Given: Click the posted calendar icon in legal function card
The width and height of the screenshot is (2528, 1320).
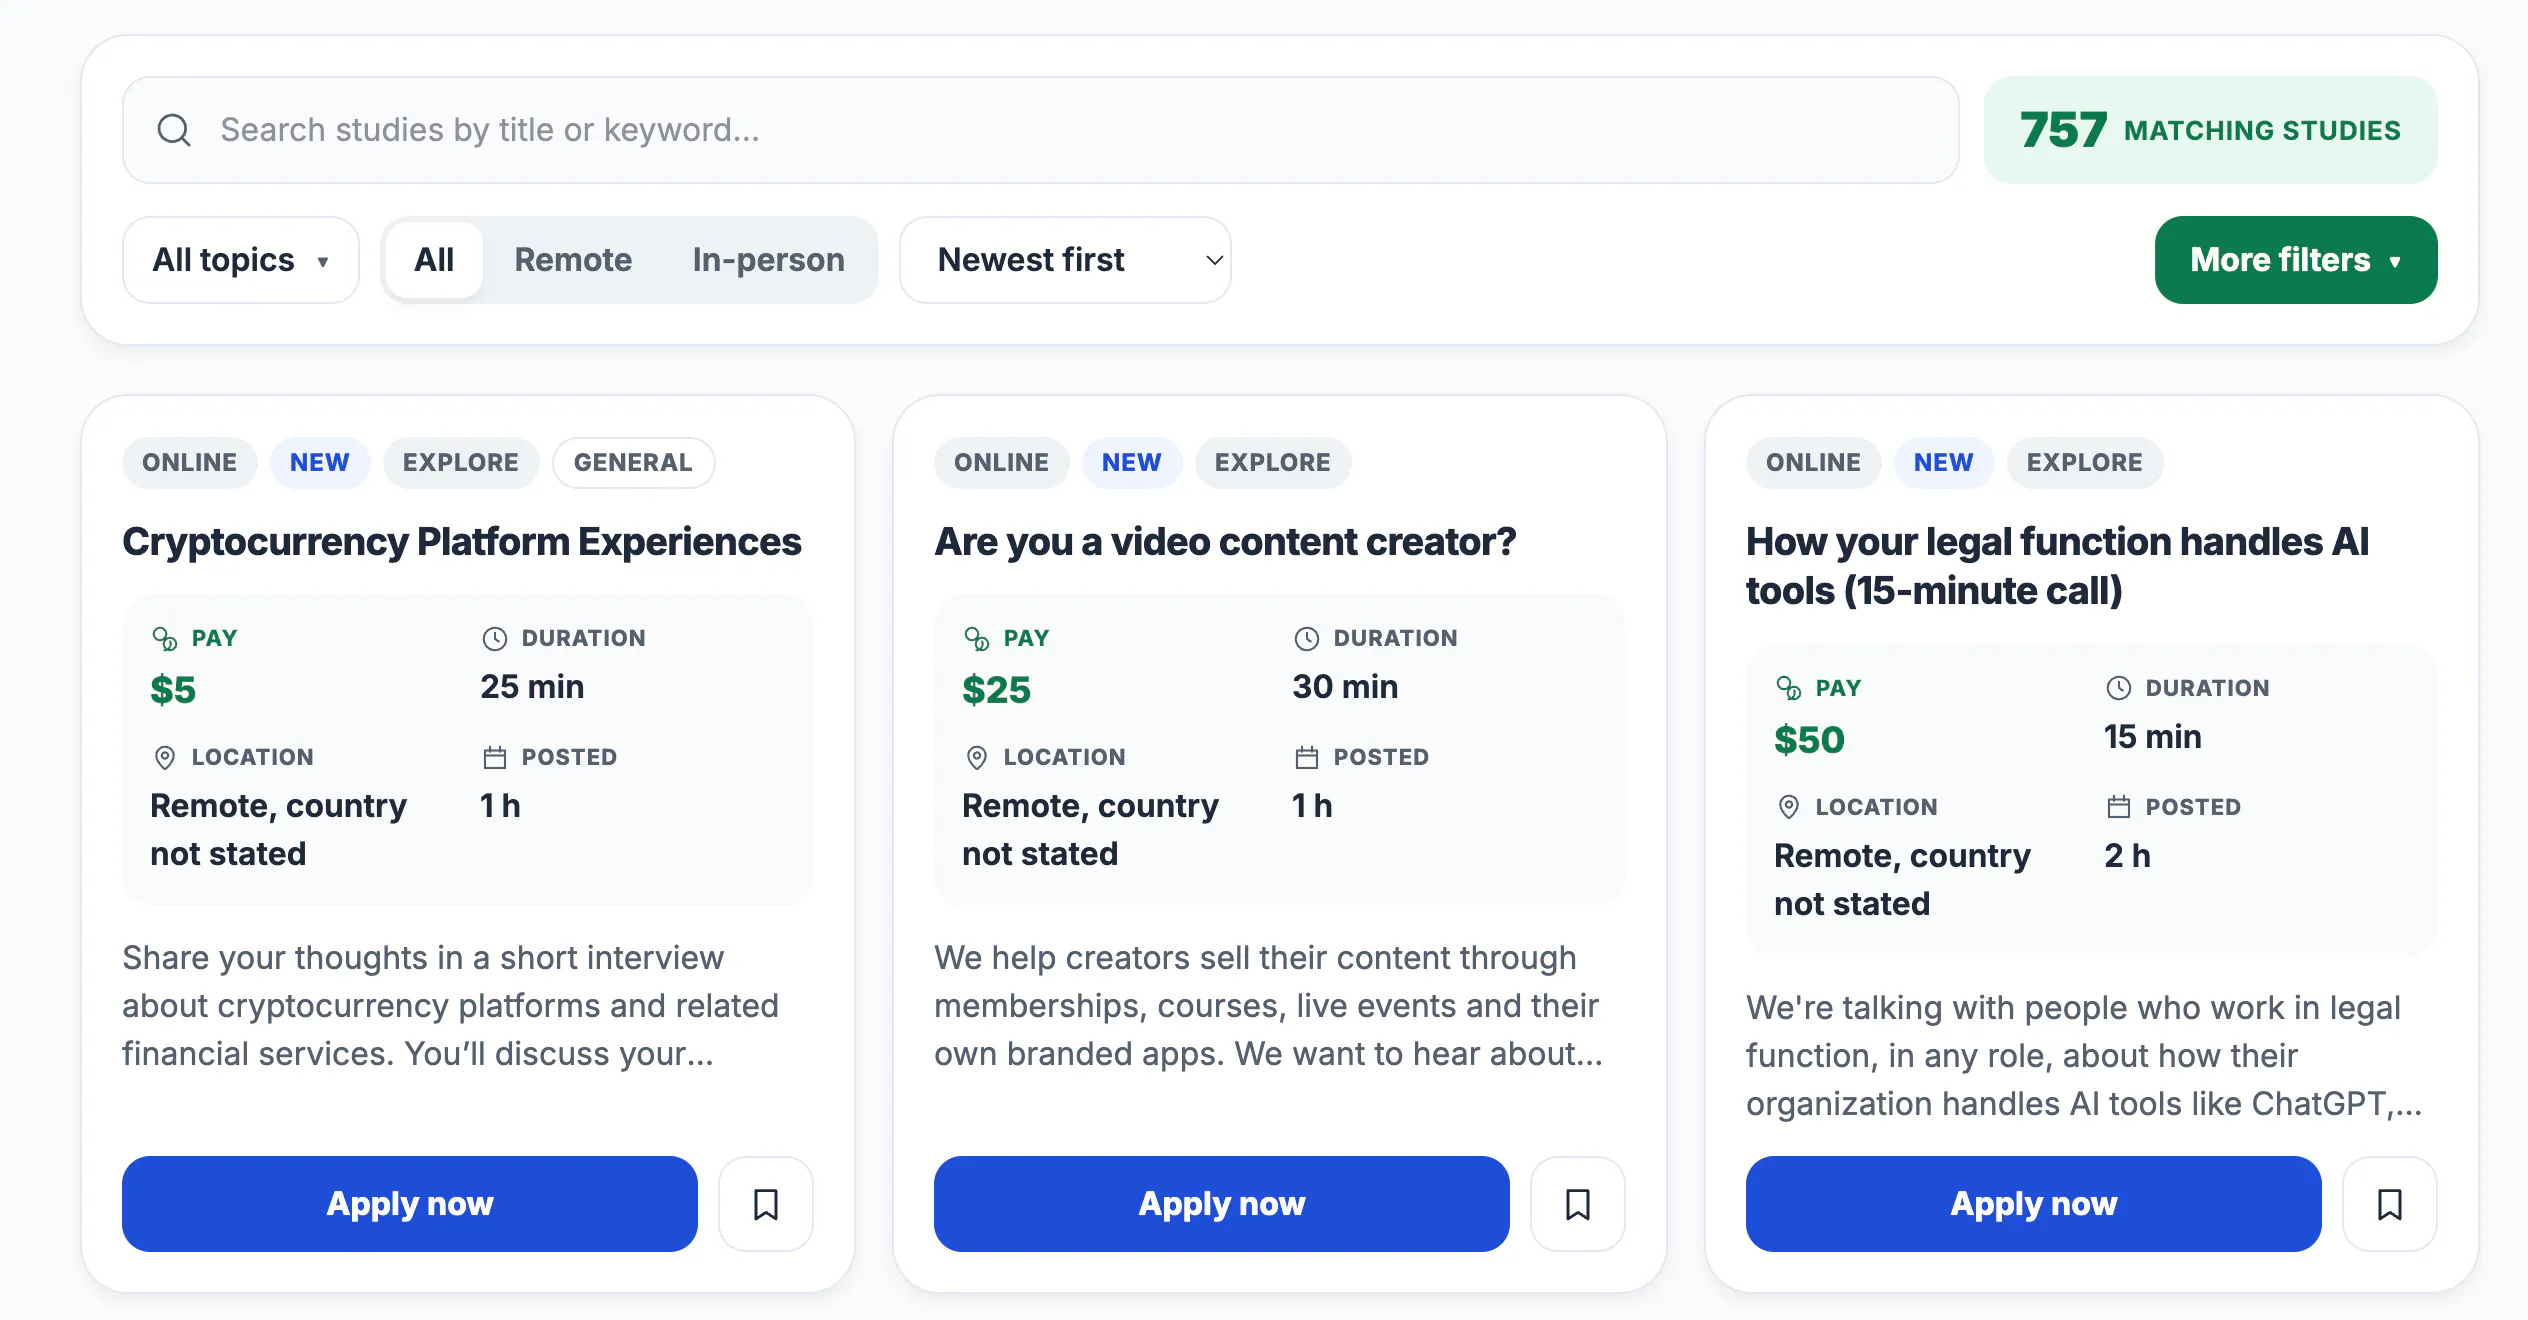Looking at the screenshot, I should click(2119, 807).
